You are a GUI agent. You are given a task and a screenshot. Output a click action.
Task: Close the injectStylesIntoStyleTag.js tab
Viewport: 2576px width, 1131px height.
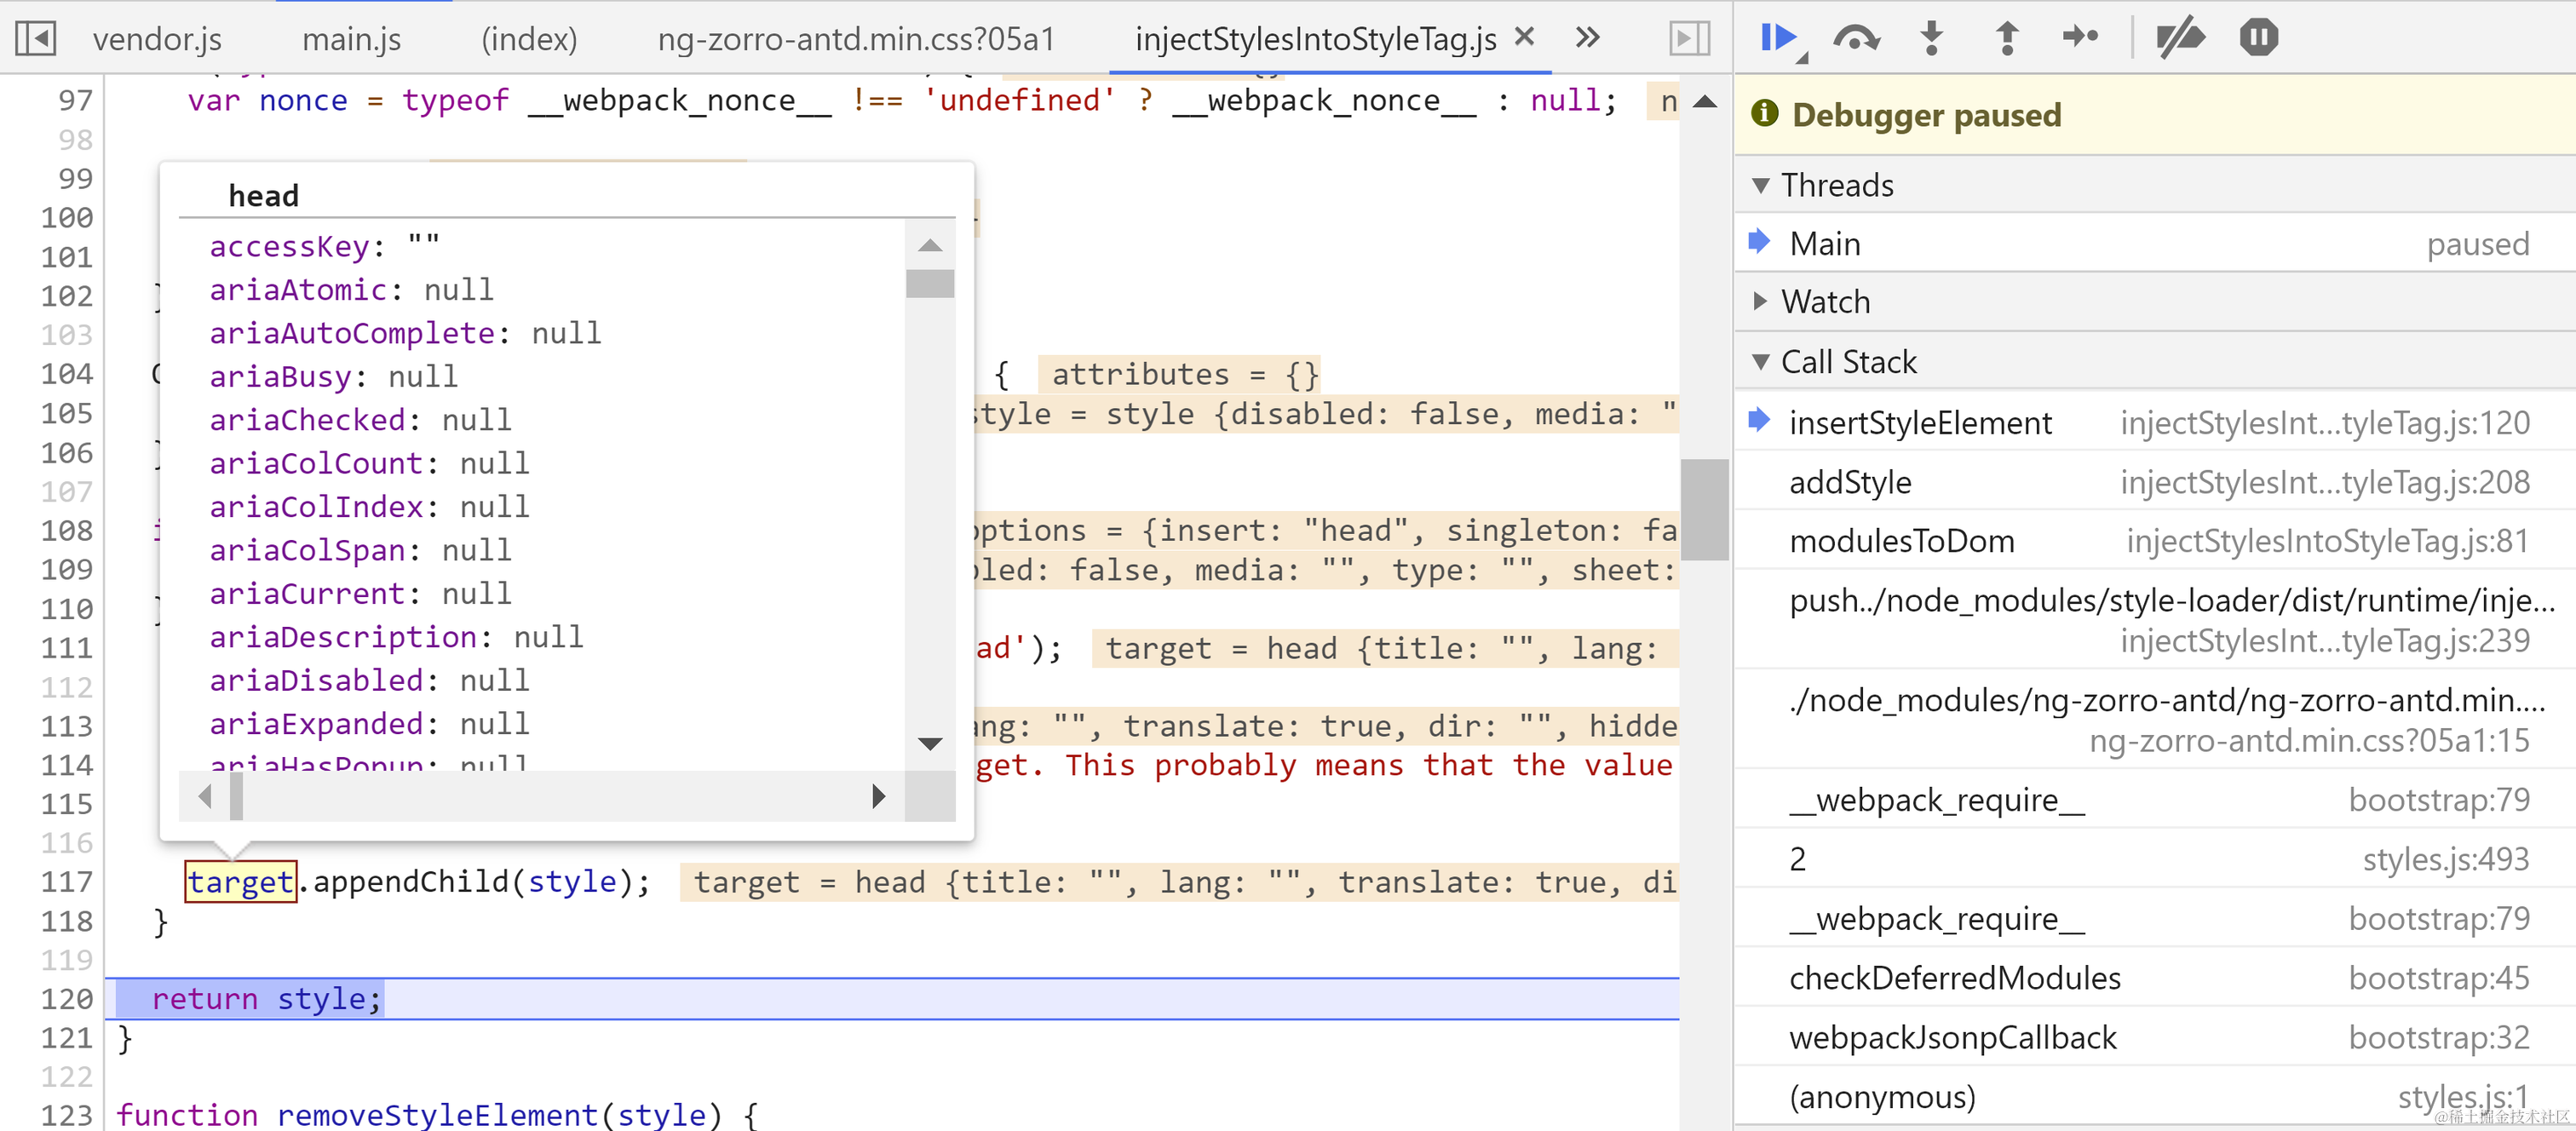coord(1524,37)
